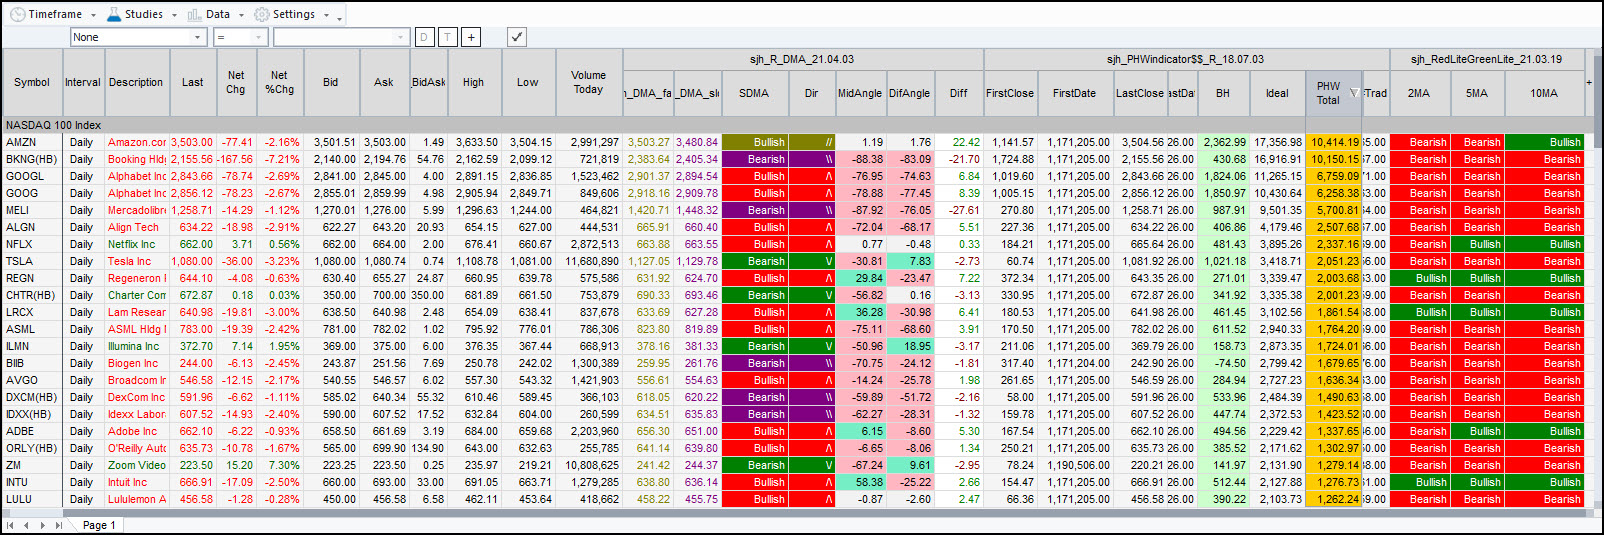Go to the next page arrow
The height and width of the screenshot is (535, 1604).
click(42, 525)
